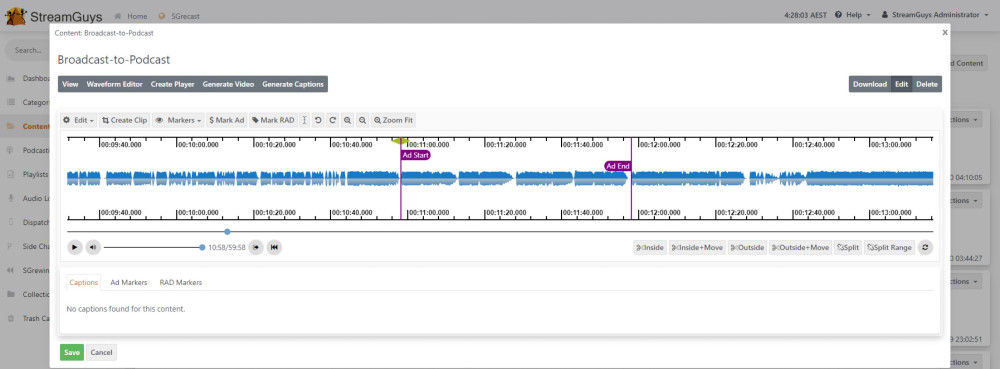Click the Mark Ad dollar button
The image size is (1000, 369).
(x=226, y=120)
